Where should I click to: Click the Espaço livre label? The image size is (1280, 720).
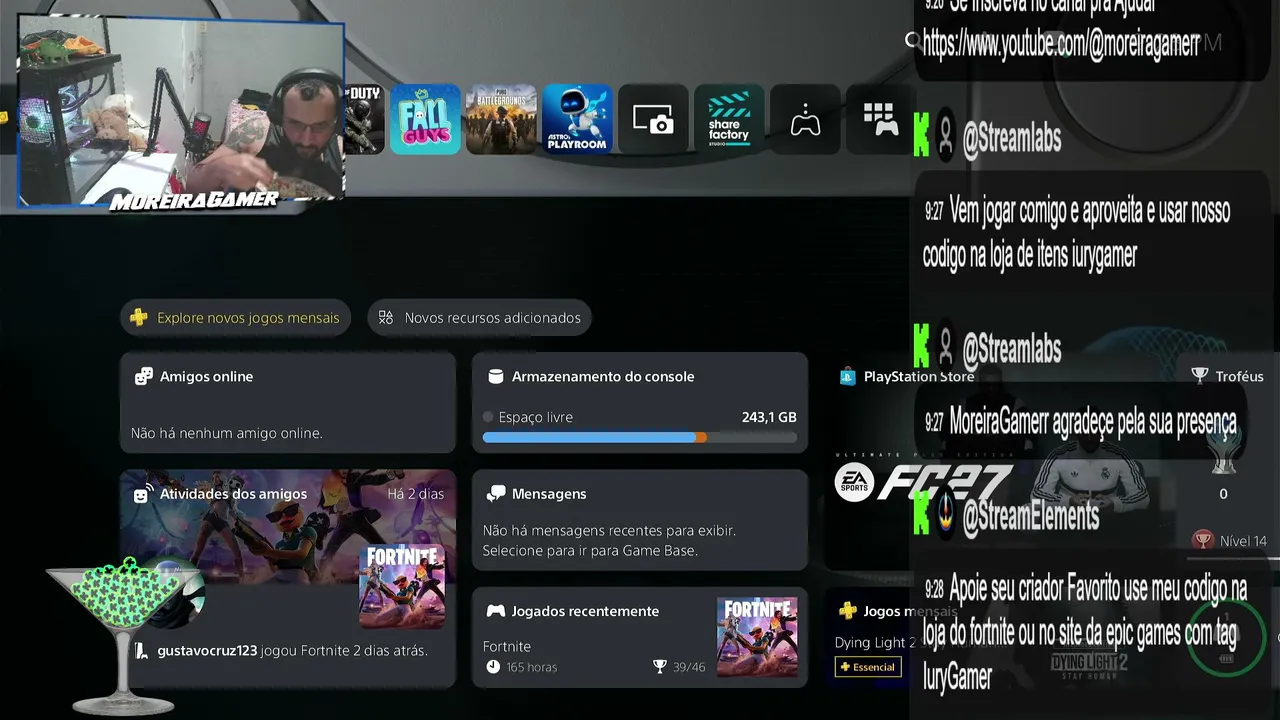tap(536, 417)
